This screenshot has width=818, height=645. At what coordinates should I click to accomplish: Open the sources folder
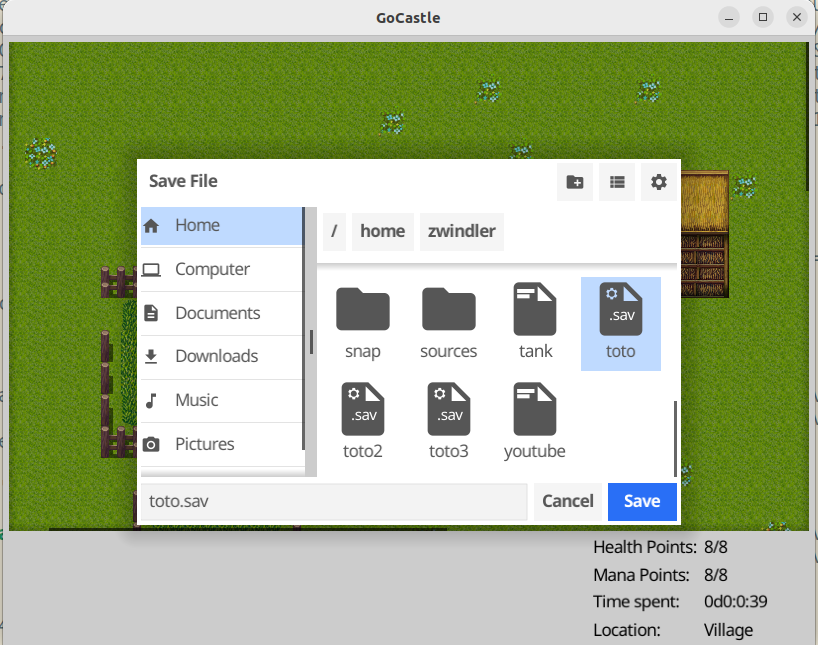(448, 320)
